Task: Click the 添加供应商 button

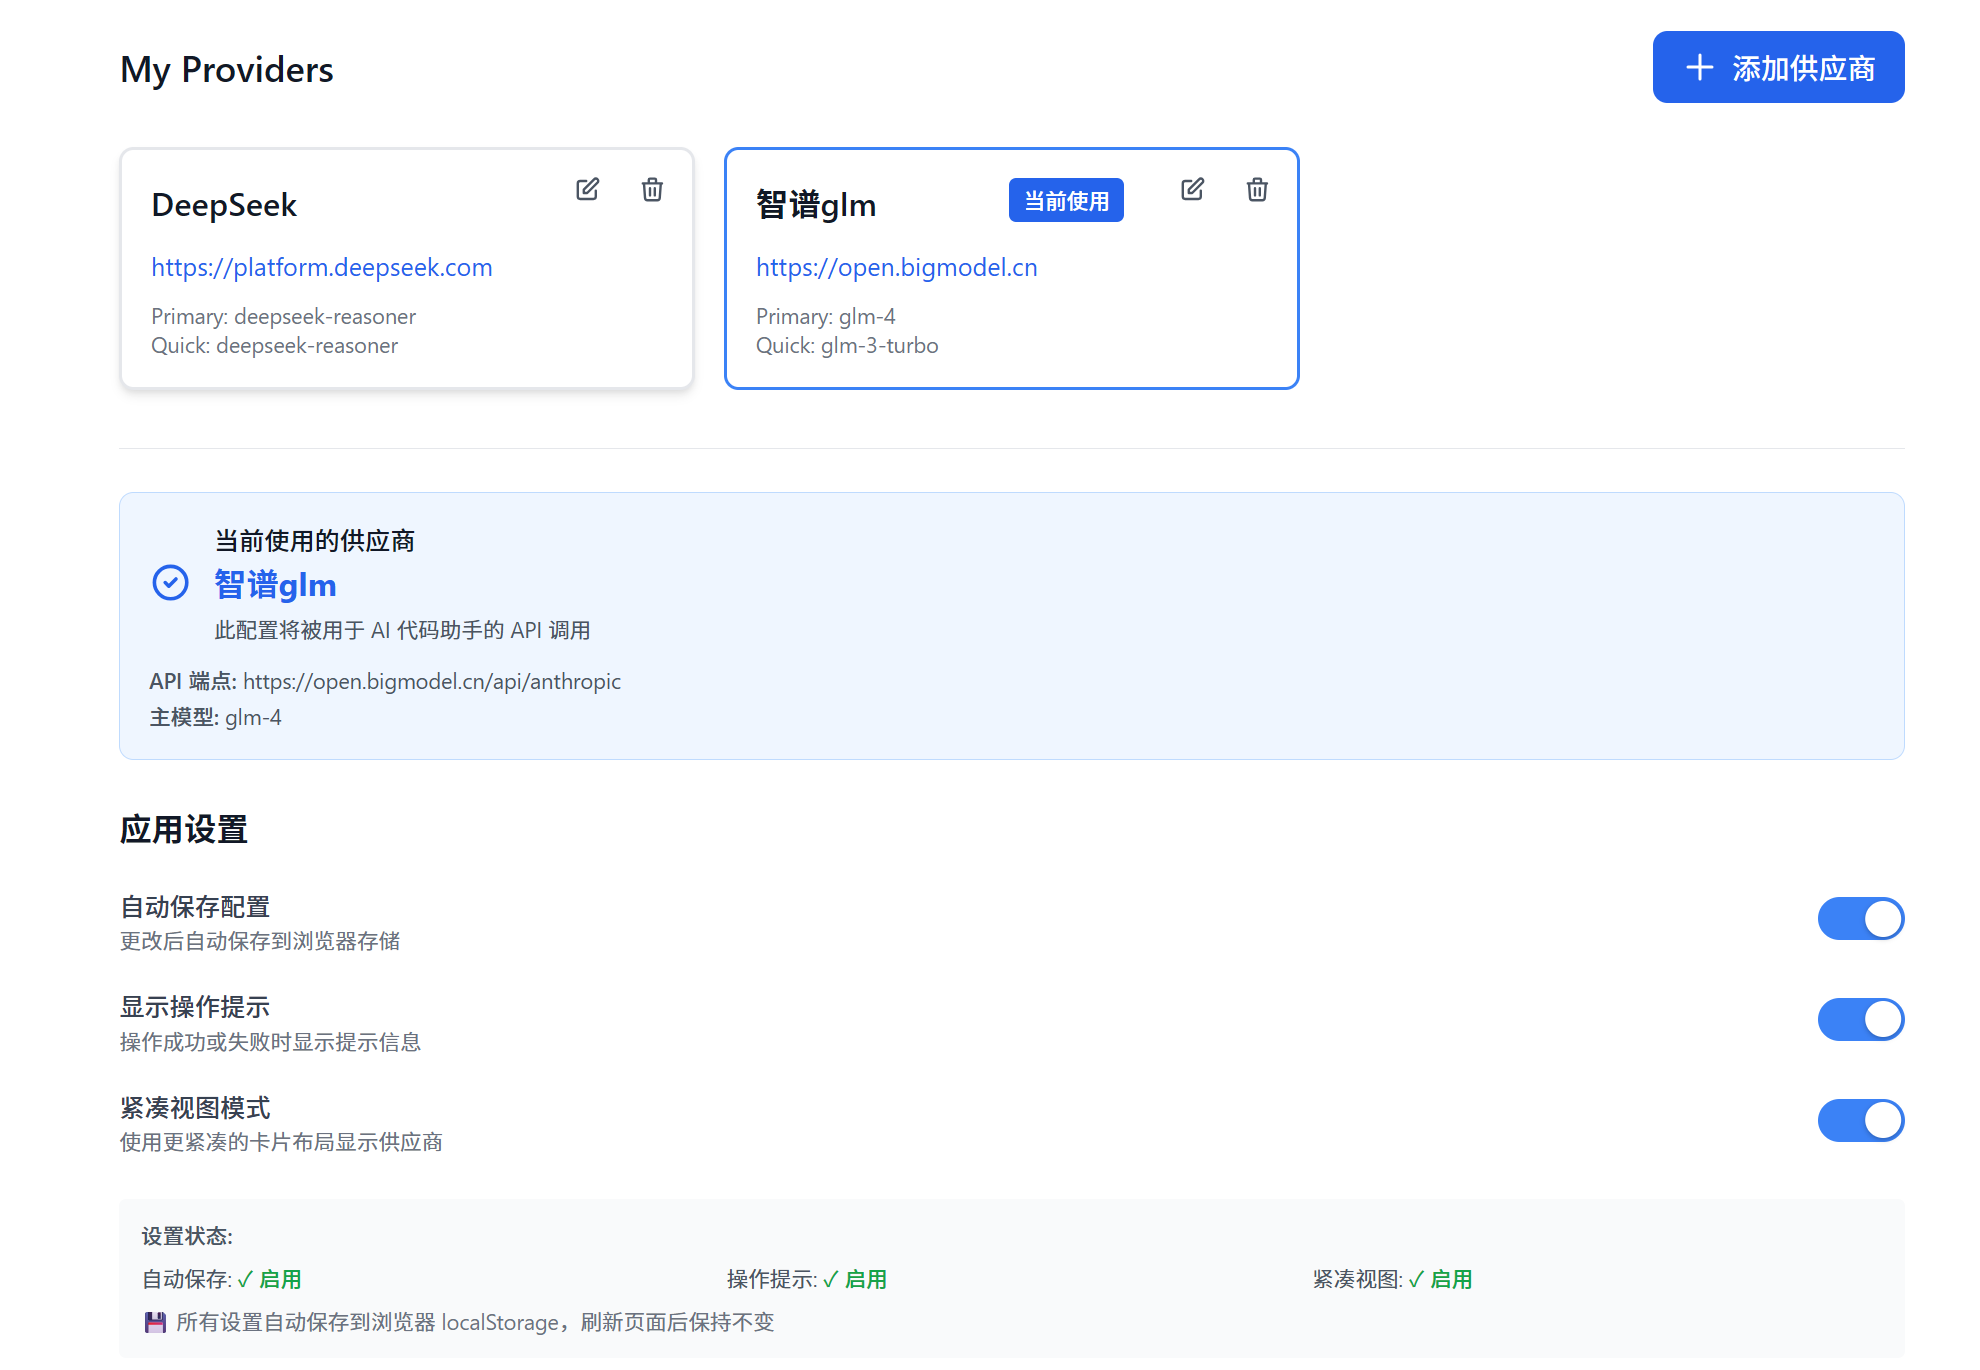Action: click(x=1778, y=67)
